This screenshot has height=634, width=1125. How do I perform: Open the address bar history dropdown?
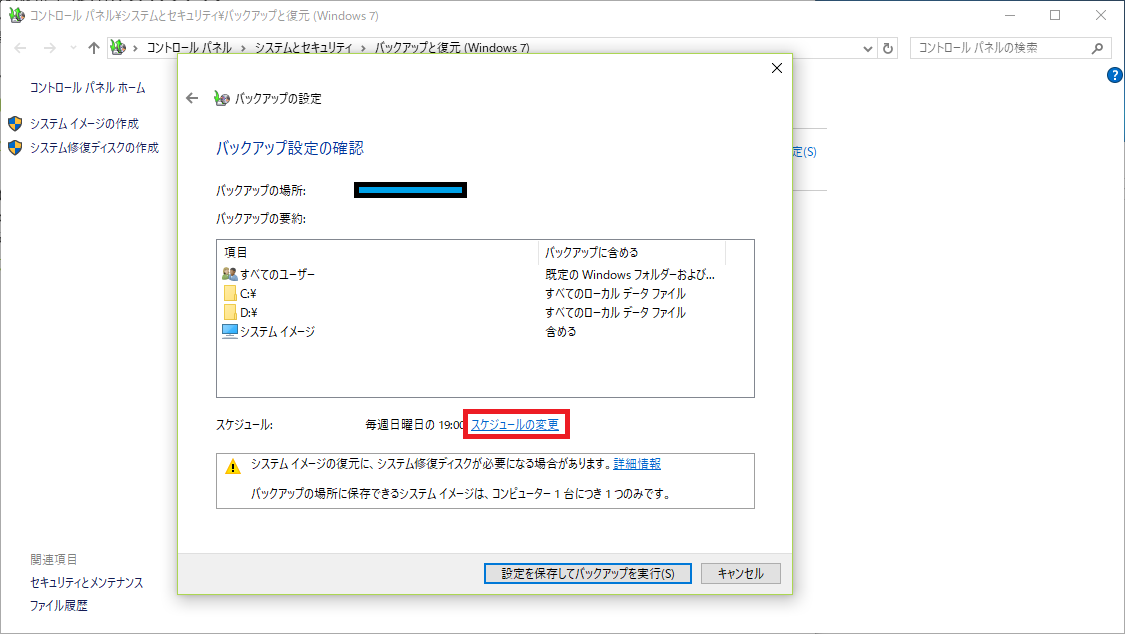point(867,47)
